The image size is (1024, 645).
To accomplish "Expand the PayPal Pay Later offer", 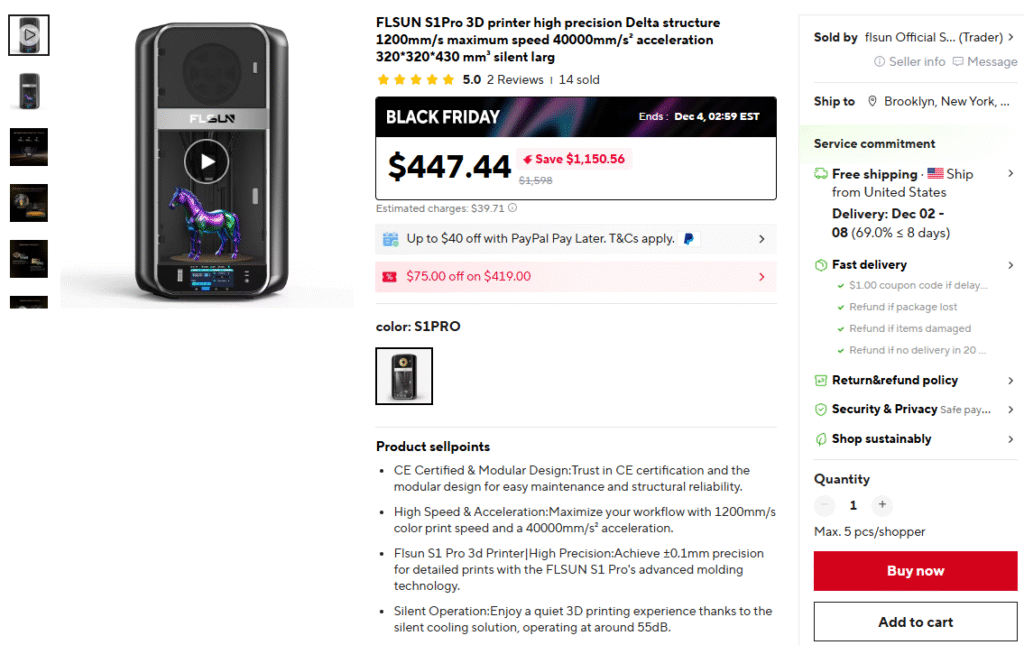I will (761, 239).
